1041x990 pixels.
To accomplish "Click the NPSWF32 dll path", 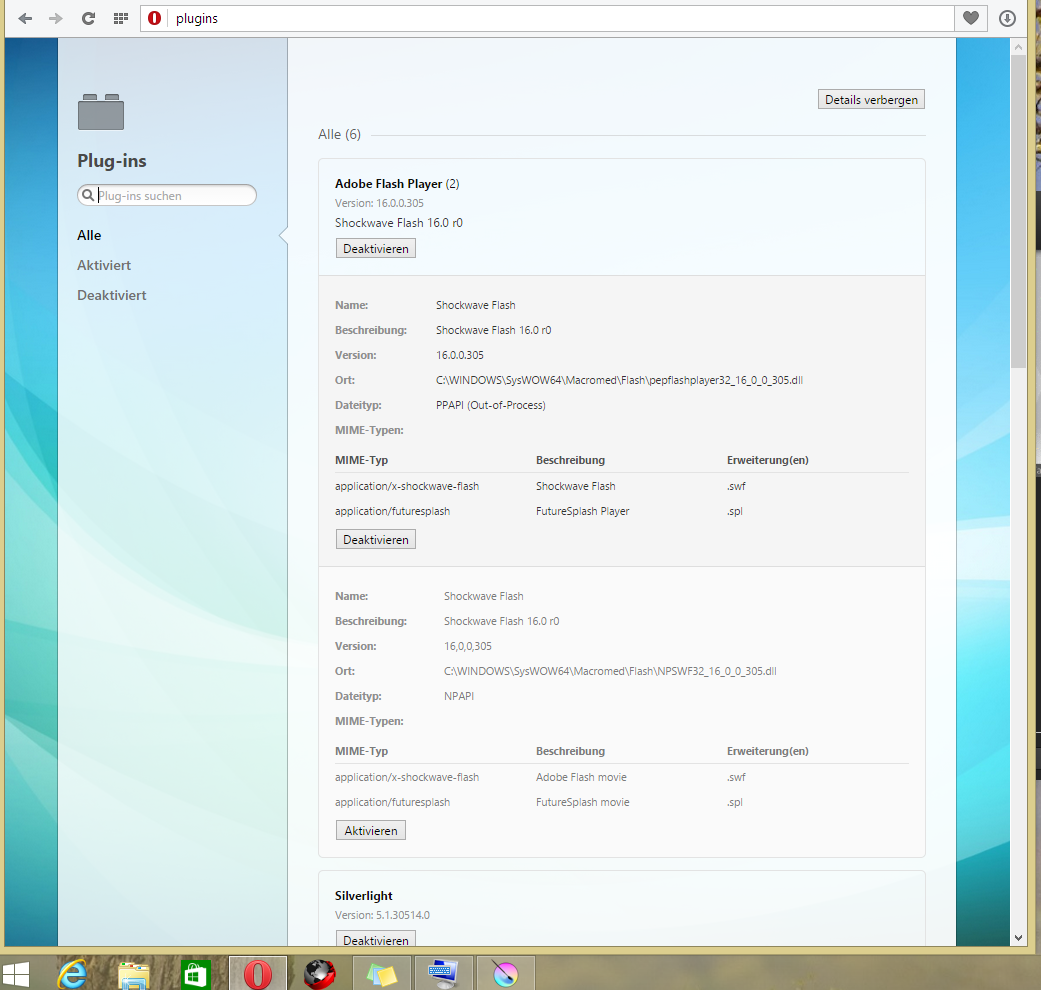I will (610, 671).
